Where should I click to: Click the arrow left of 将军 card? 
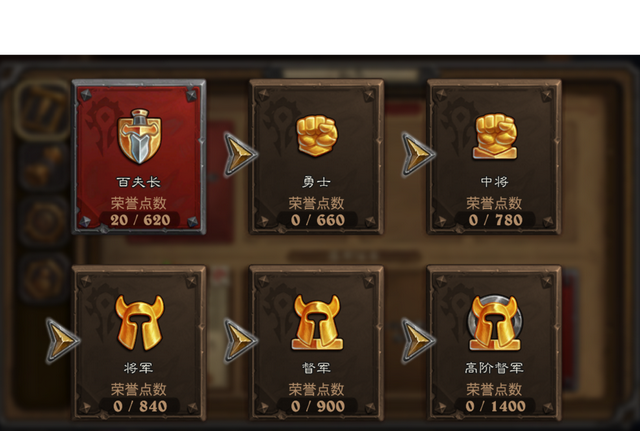[x=62, y=340]
